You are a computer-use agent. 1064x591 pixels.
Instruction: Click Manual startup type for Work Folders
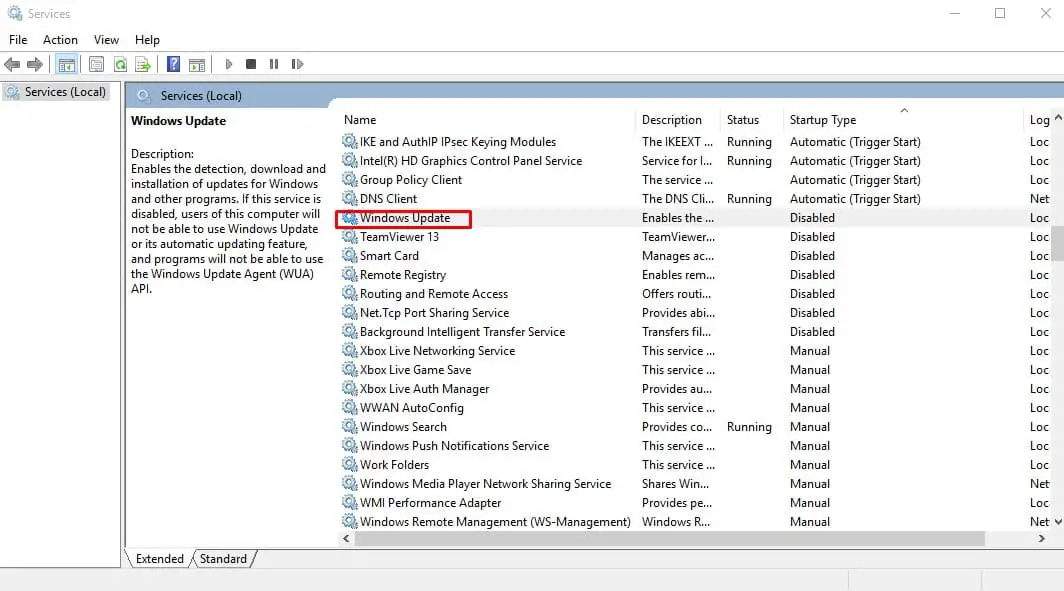click(810, 465)
